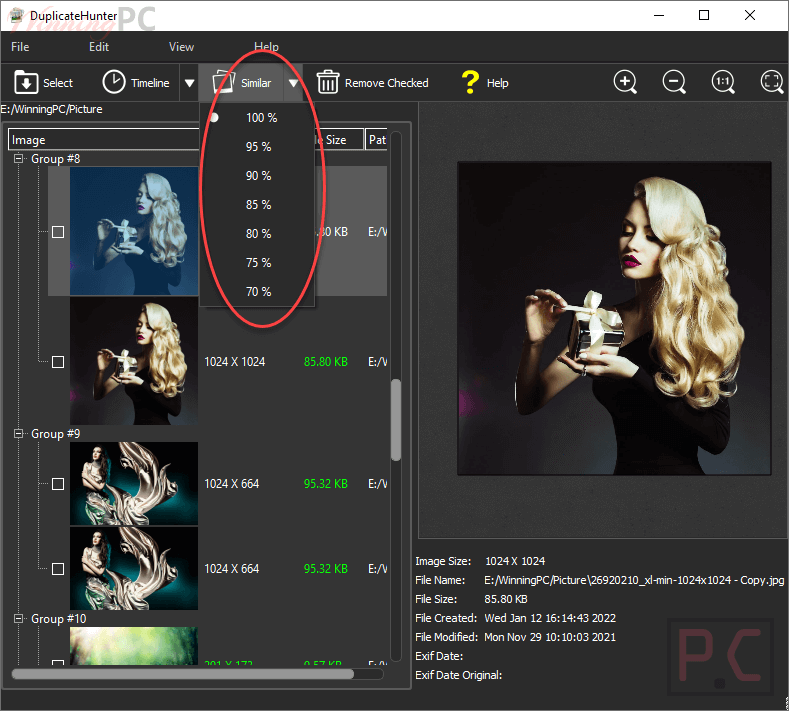Check the blue-tinted image in Group #8
Screen dimensions: 789x711
point(58,232)
